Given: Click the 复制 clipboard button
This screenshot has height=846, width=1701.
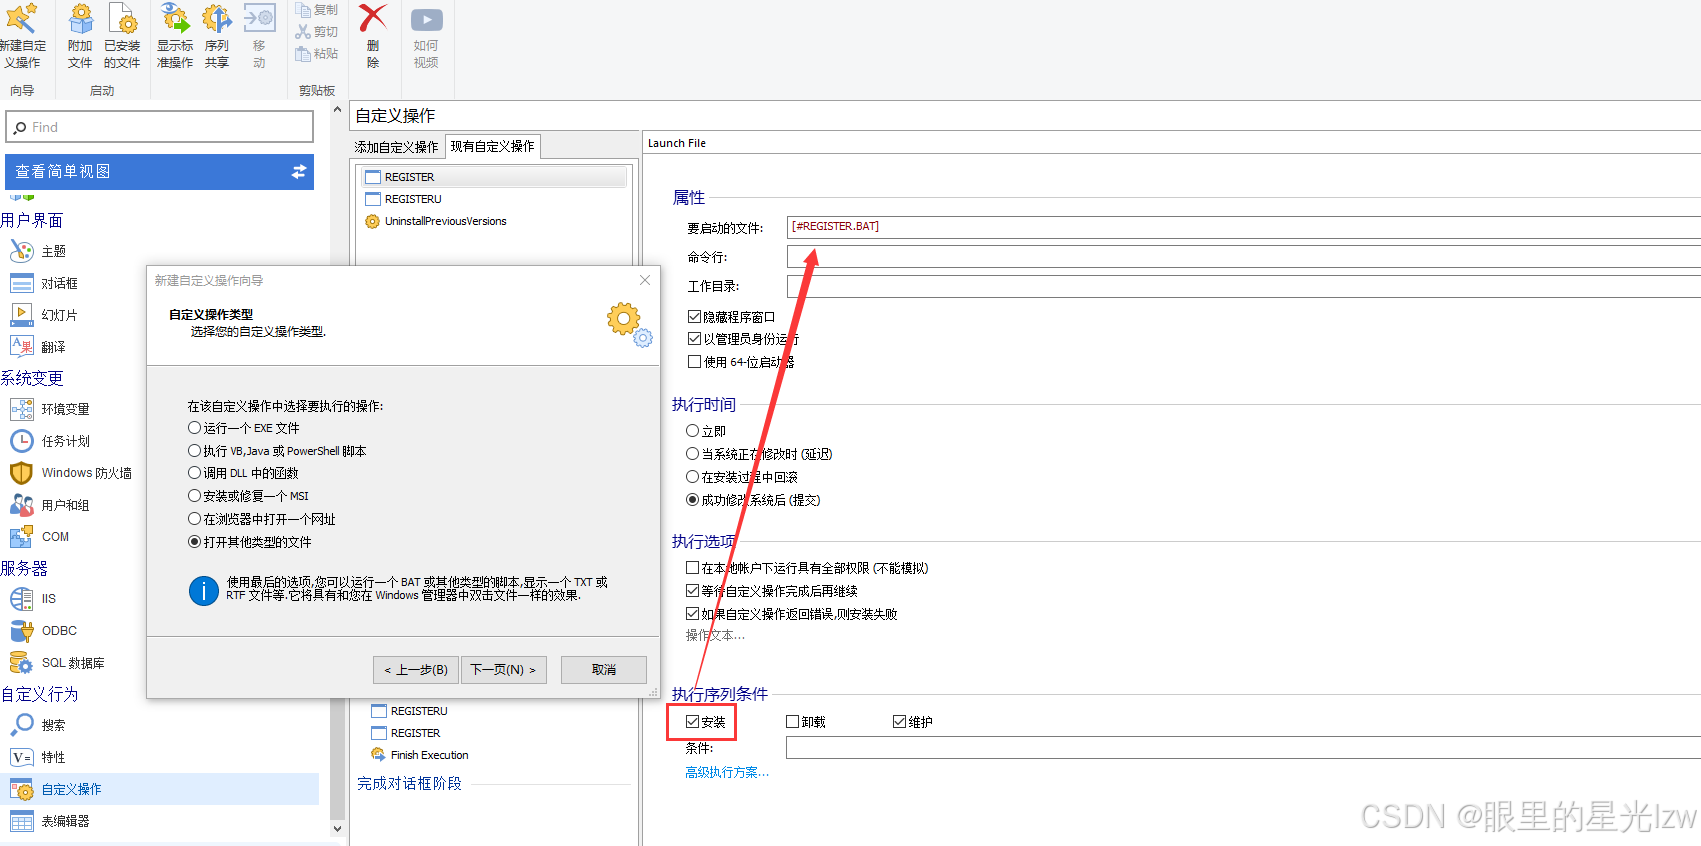Looking at the screenshot, I should [317, 10].
